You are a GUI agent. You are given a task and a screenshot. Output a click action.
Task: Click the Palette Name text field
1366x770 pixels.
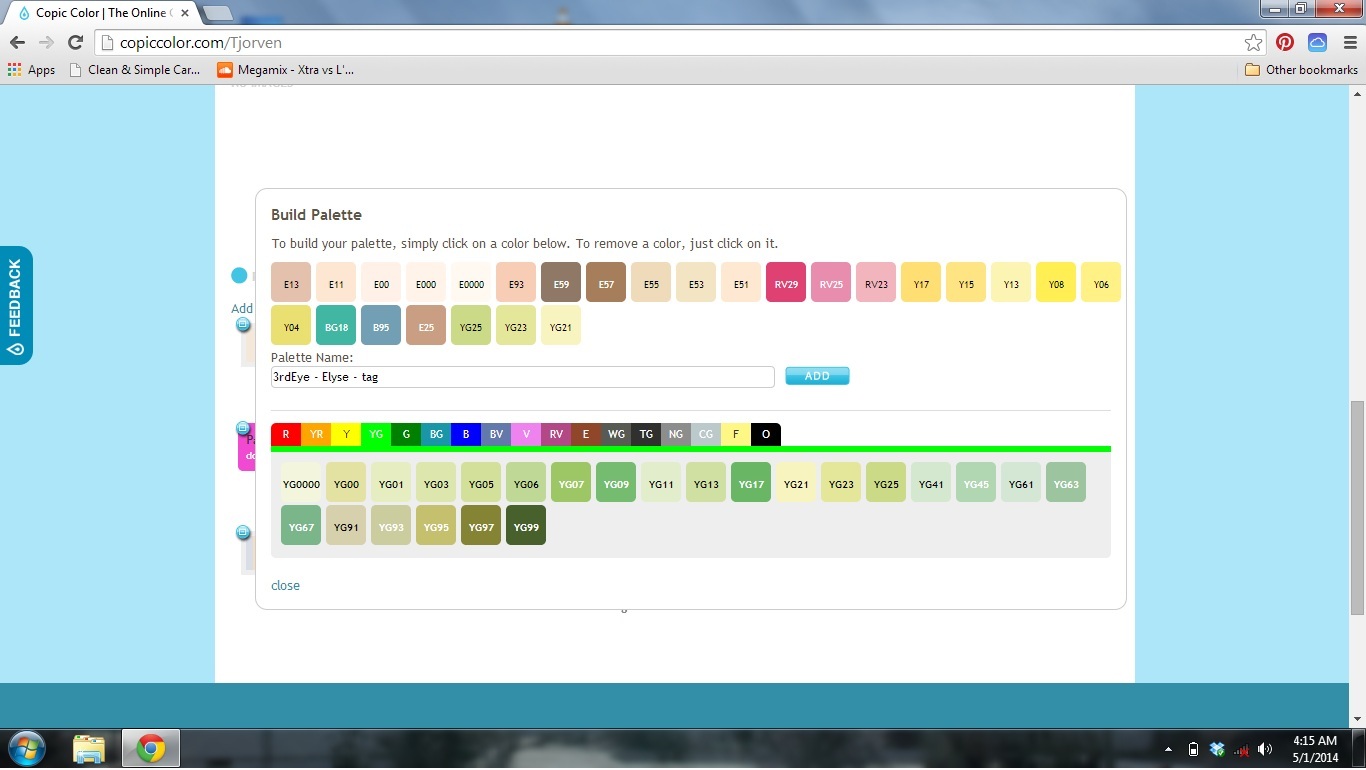[x=522, y=377]
